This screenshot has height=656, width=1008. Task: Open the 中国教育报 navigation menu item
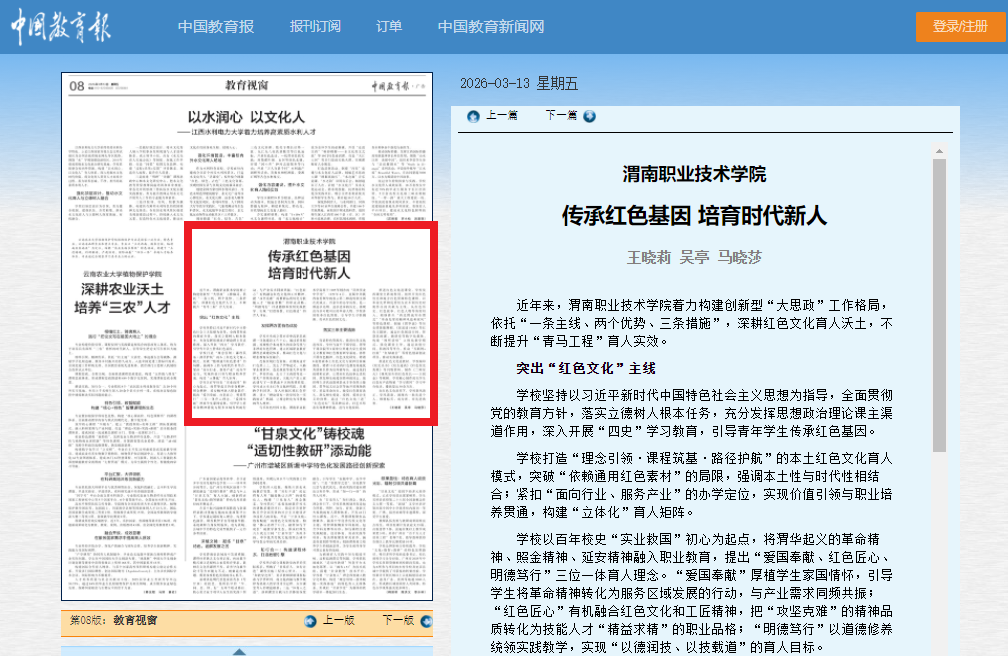[x=216, y=27]
